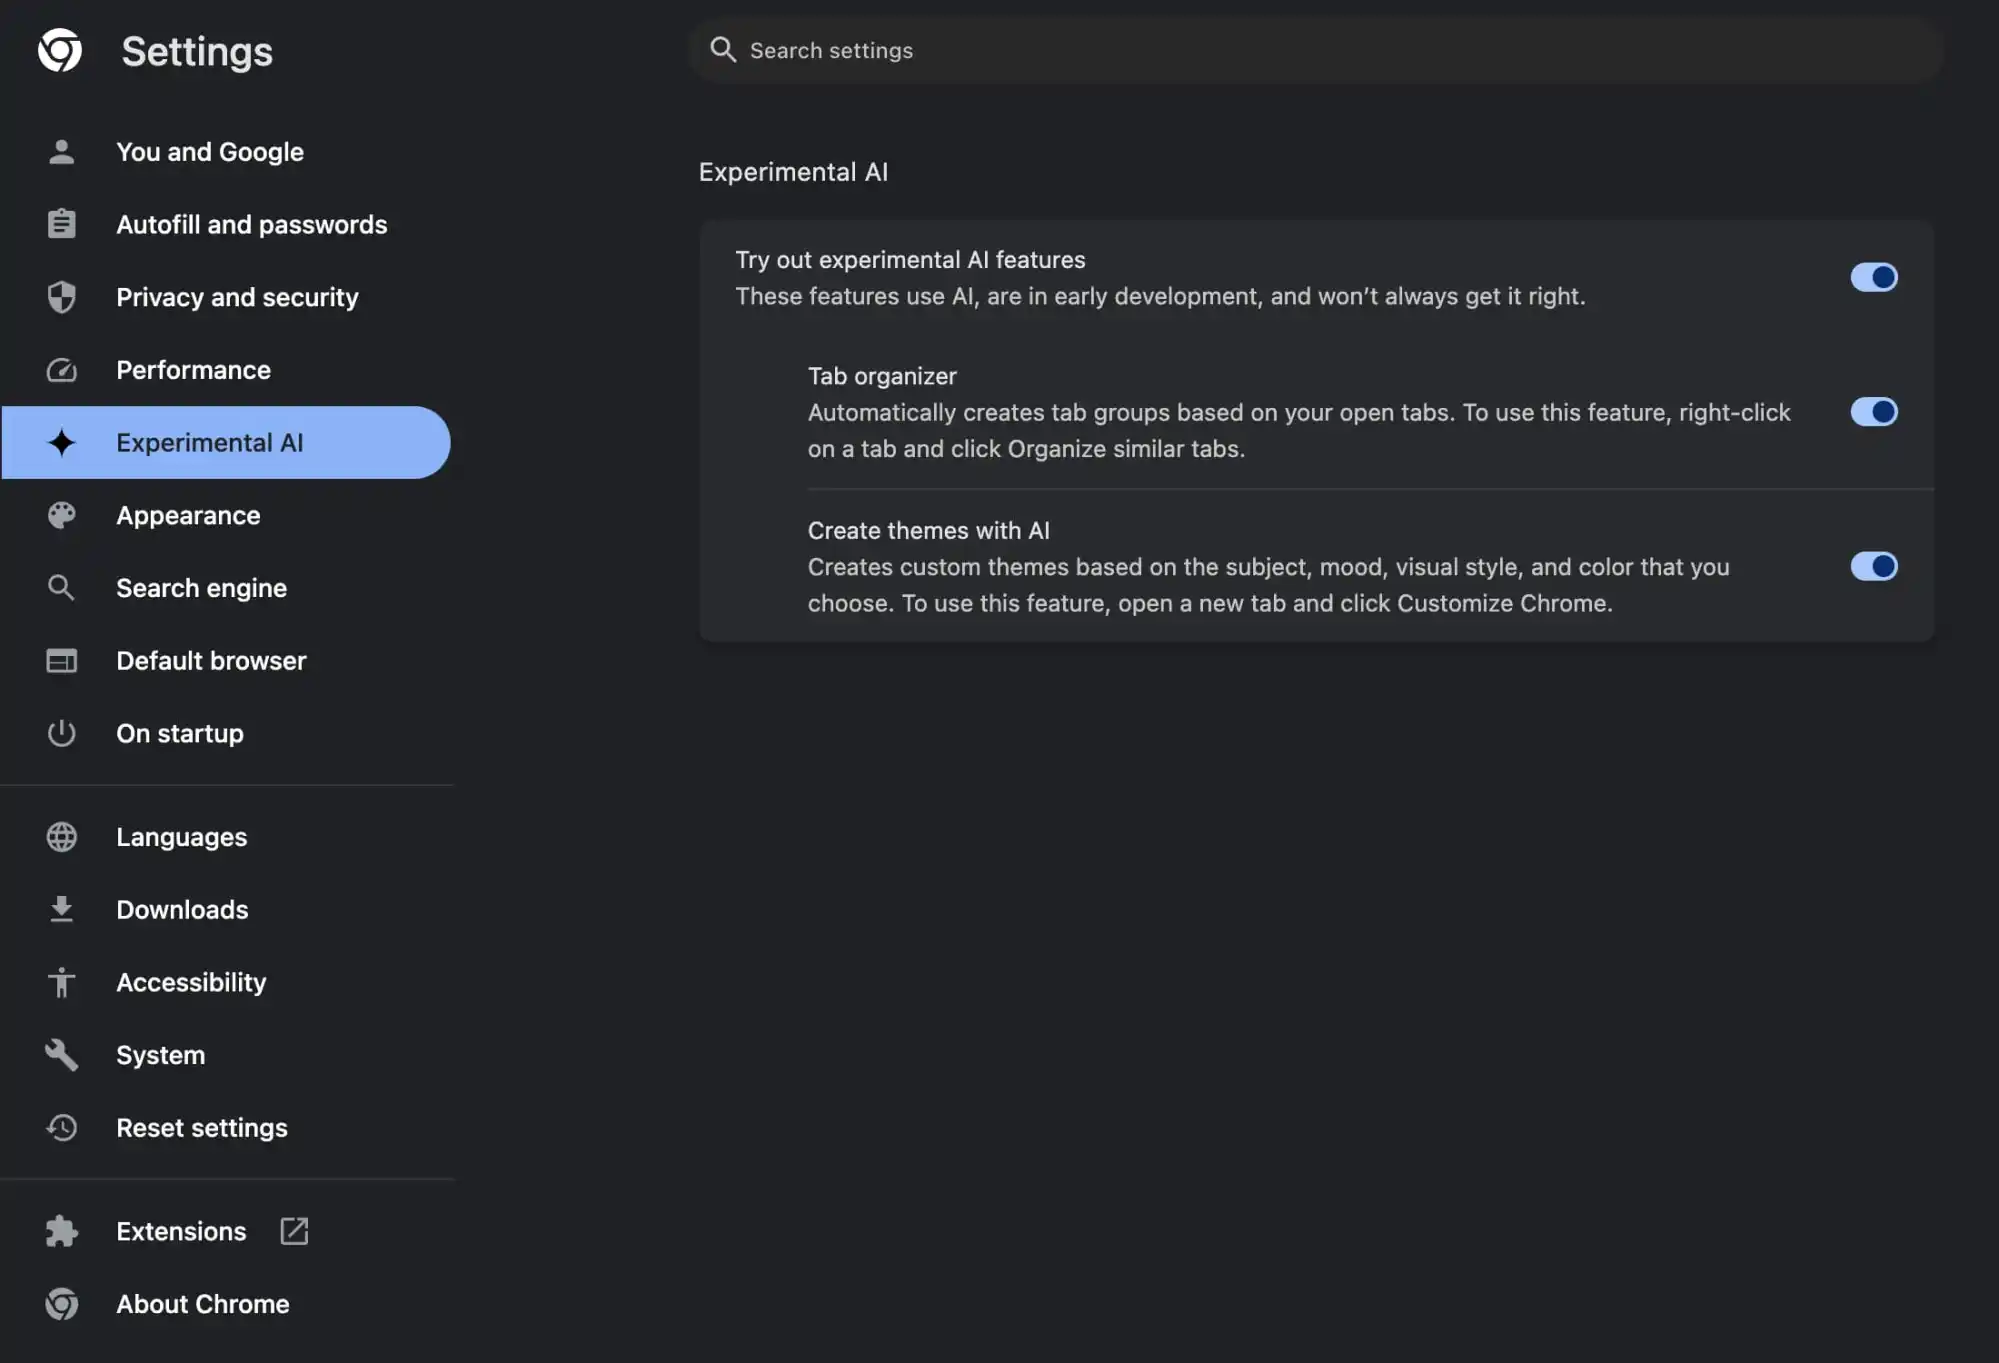Go to Default browser settings

pos(226,661)
